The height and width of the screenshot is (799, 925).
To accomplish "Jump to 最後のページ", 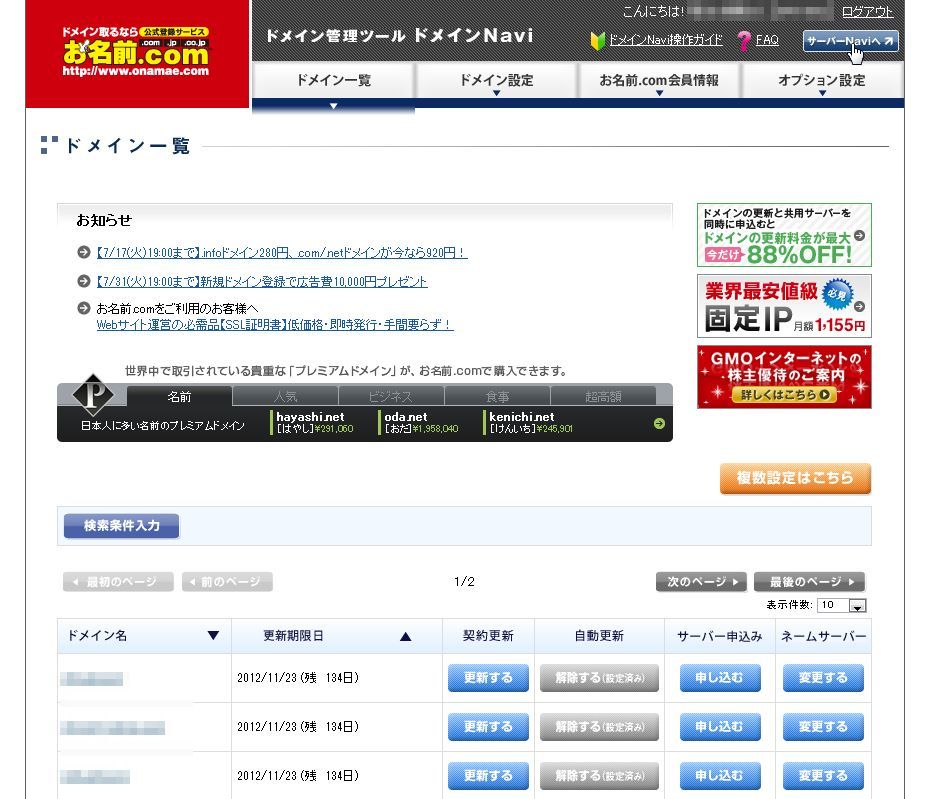I will tap(809, 582).
